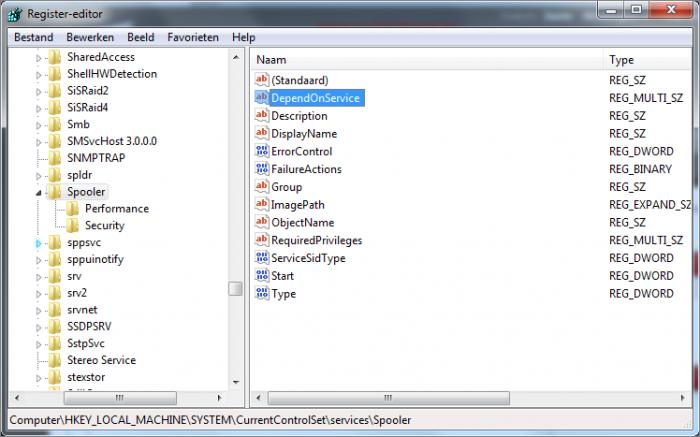Image resolution: width=700 pixels, height=437 pixels.
Task: Click the tree pane scroll right arrow
Action: [219, 397]
